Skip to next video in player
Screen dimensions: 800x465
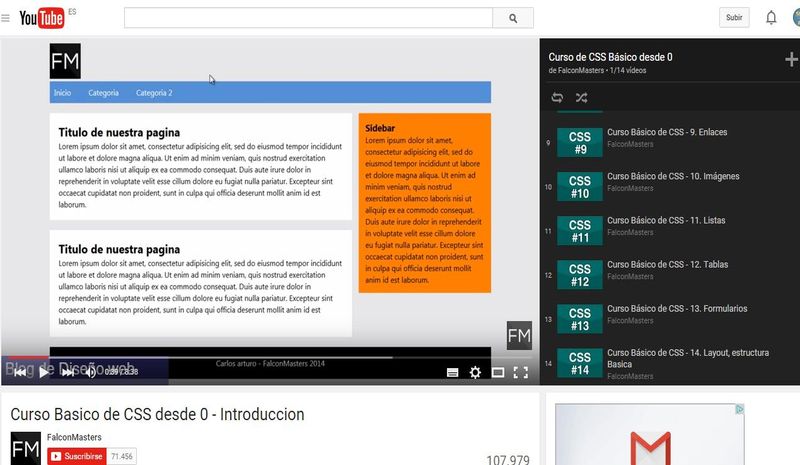[x=68, y=373]
